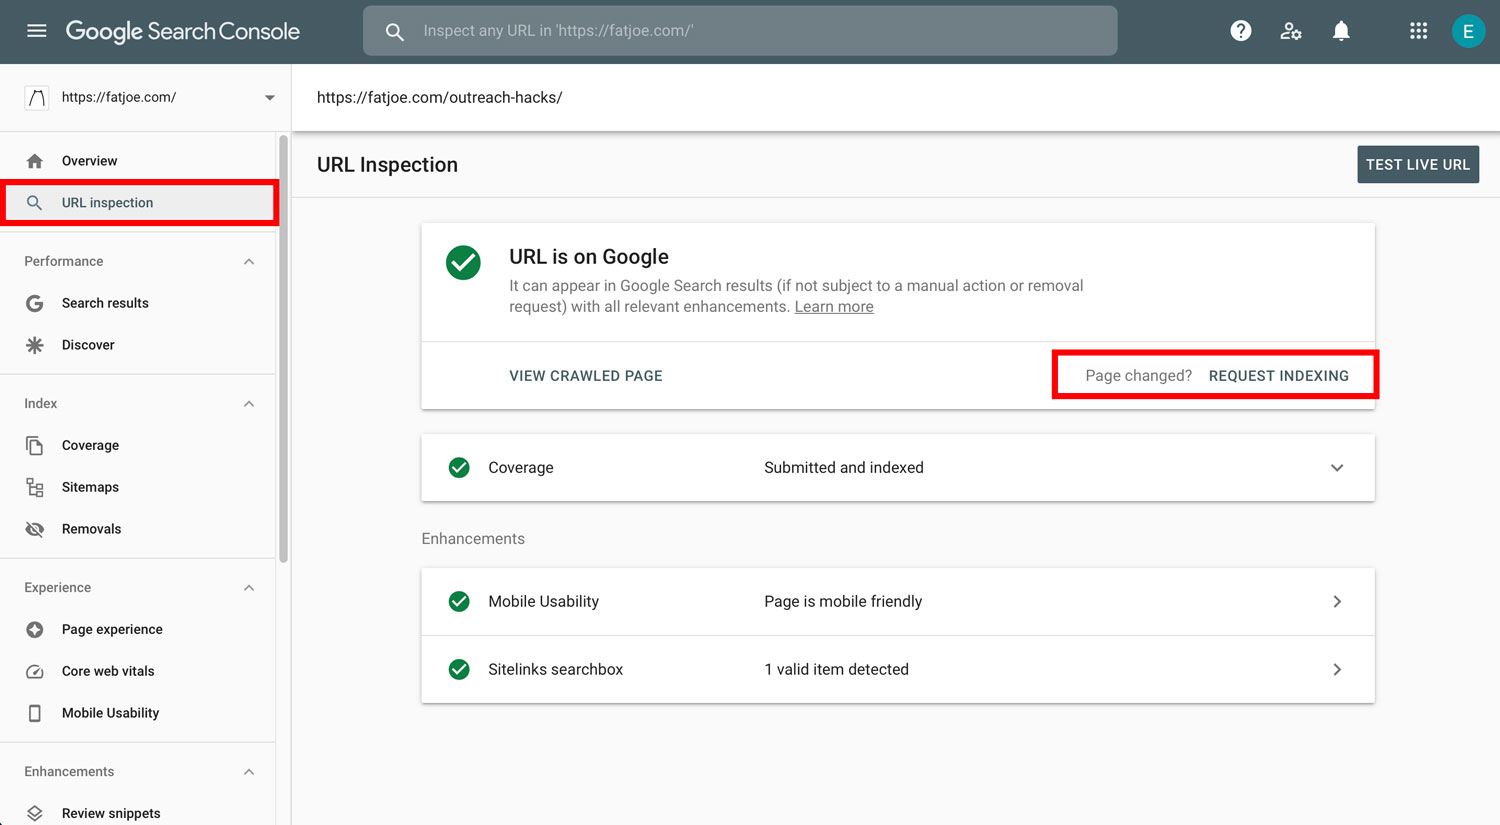Screen dimensions: 1500x825
Task: Click the fatjoe property logo icon
Action: click(37, 97)
